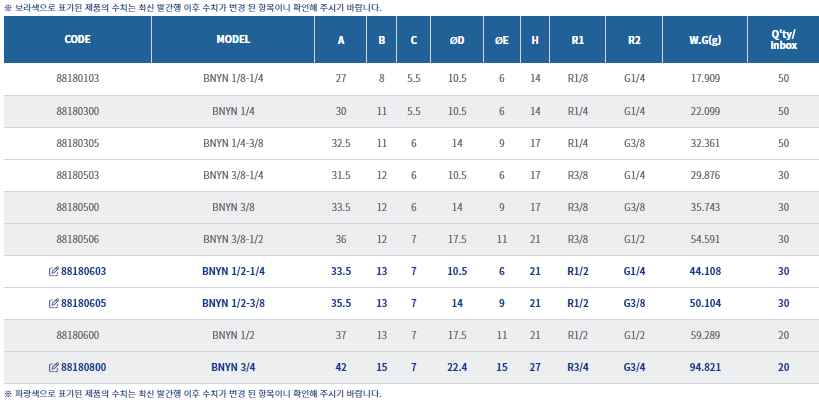Open product code 88180103
The image size is (819, 403).
[78, 78]
